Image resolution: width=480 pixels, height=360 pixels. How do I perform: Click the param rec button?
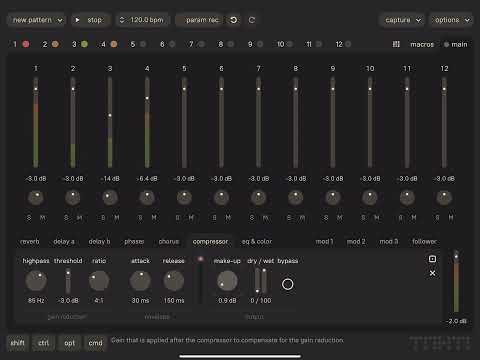pyautogui.click(x=202, y=20)
